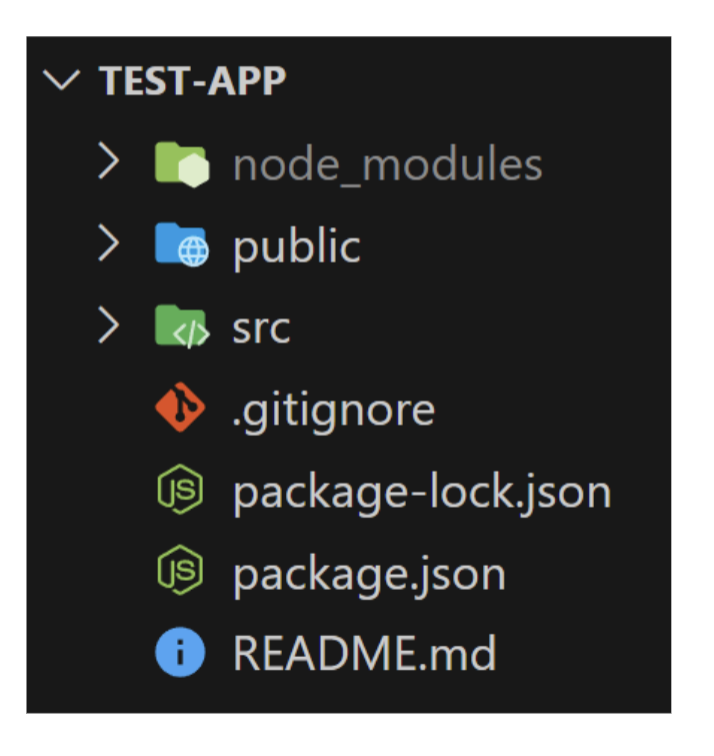
Task: Click the blue info icon beside README.md
Action: pos(181,655)
